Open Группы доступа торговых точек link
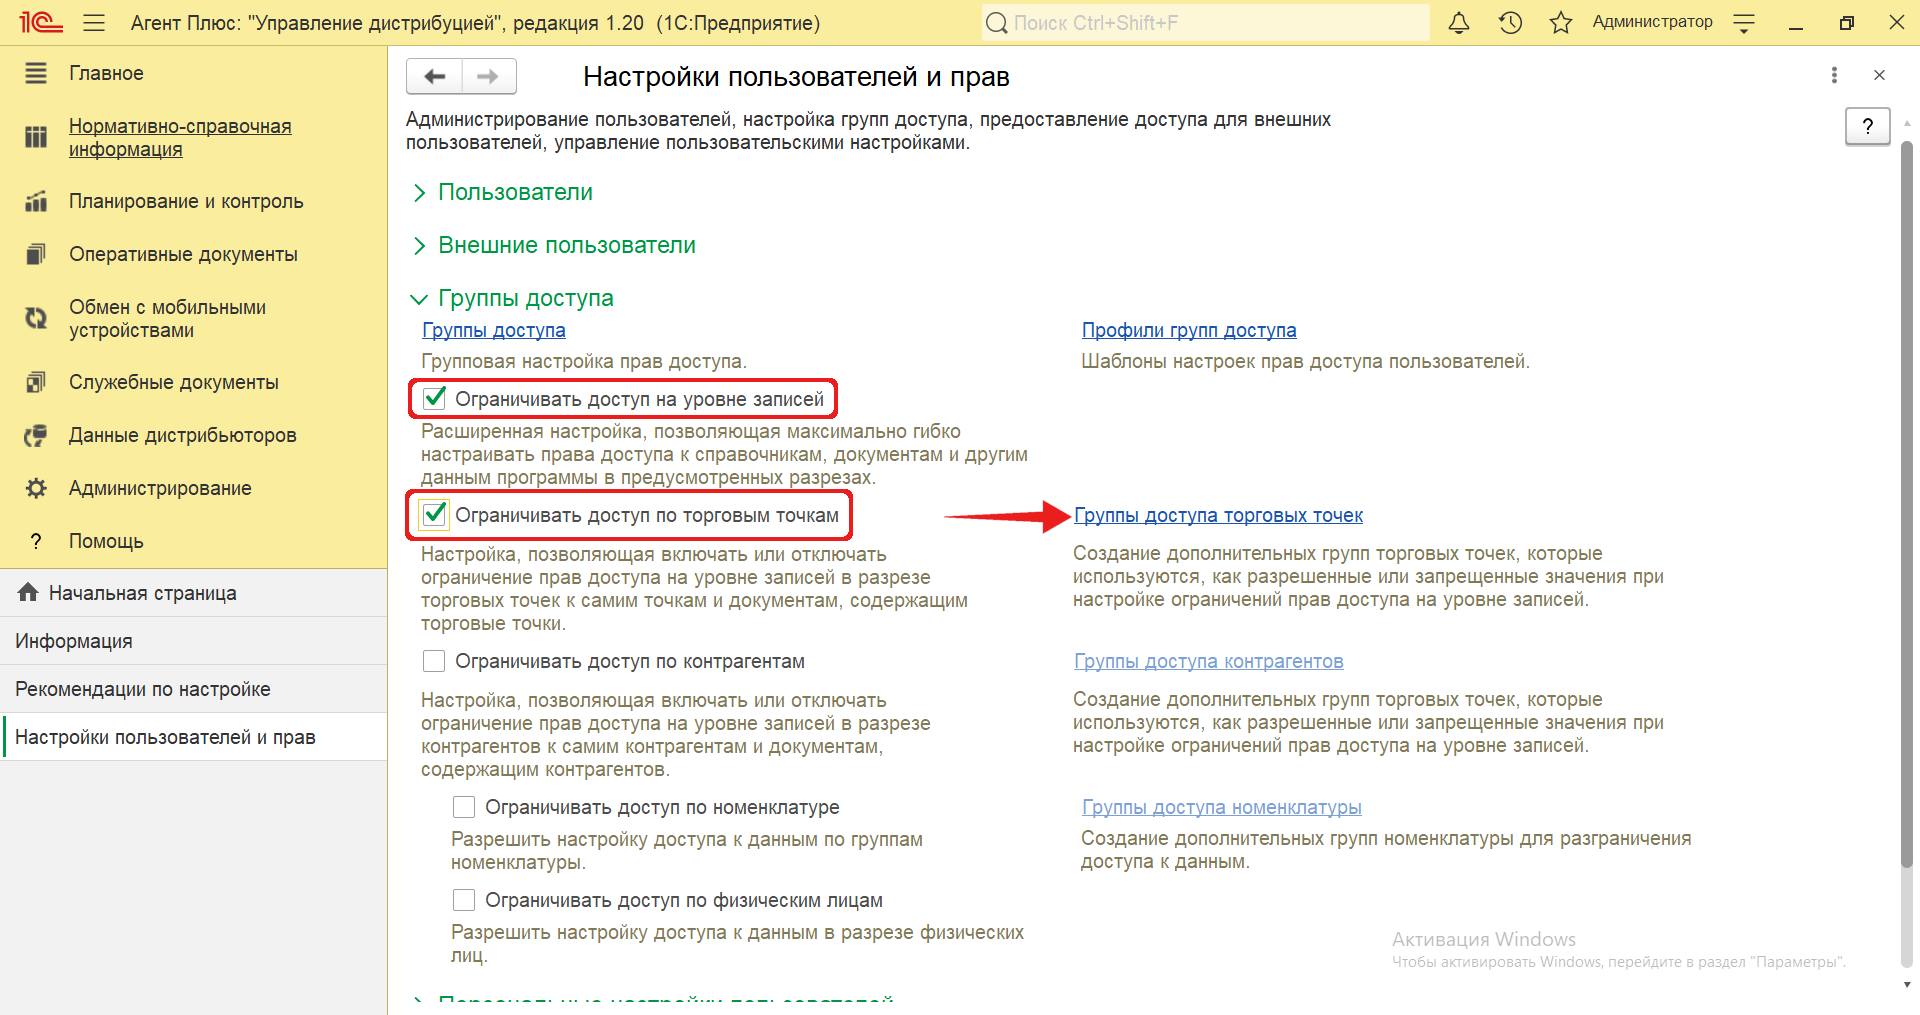 pos(1218,515)
